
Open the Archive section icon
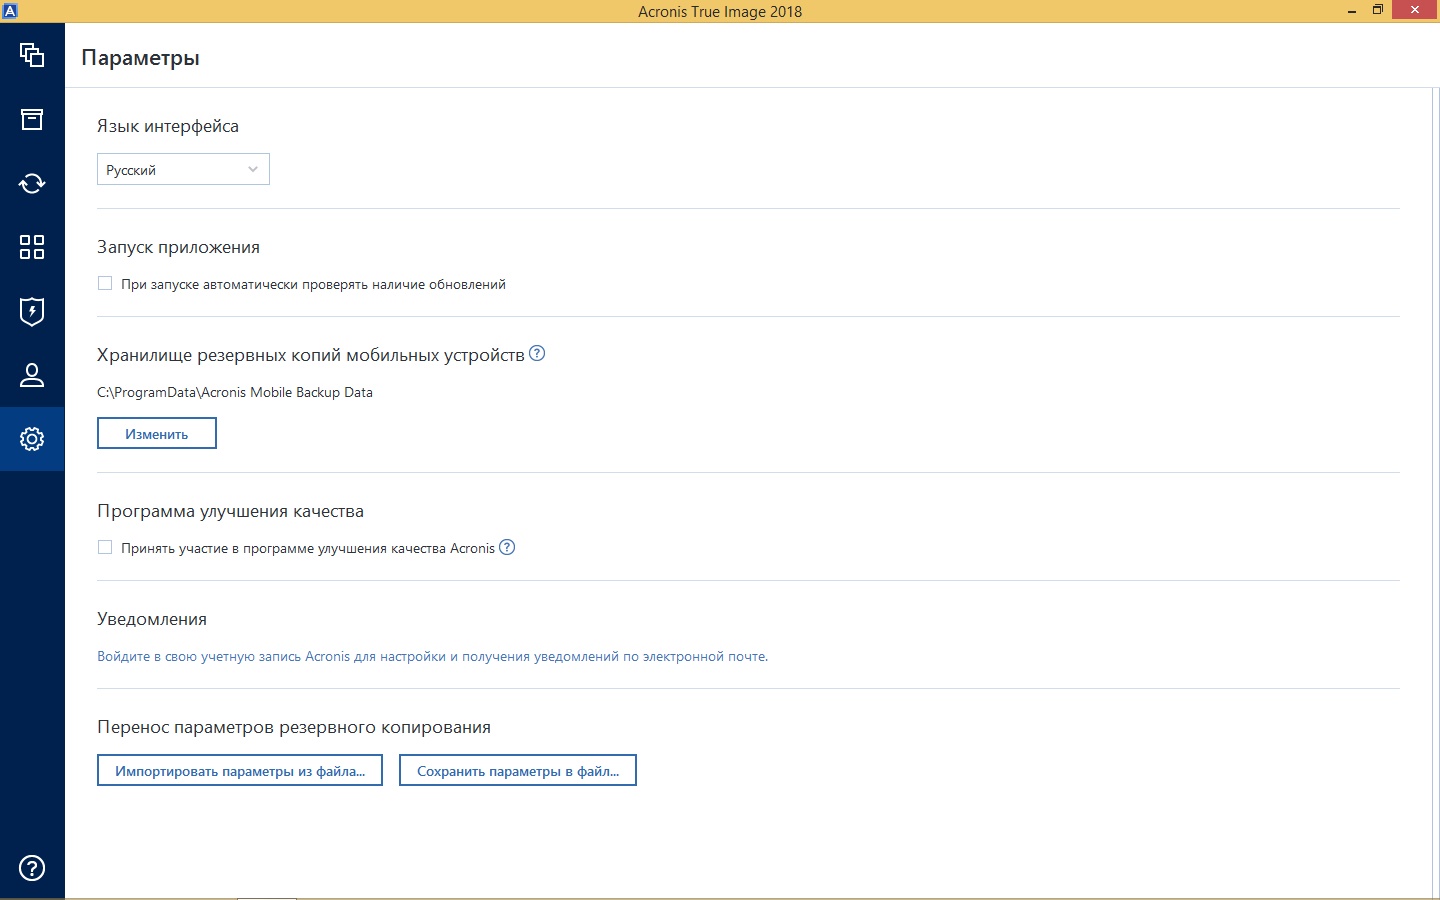point(32,120)
